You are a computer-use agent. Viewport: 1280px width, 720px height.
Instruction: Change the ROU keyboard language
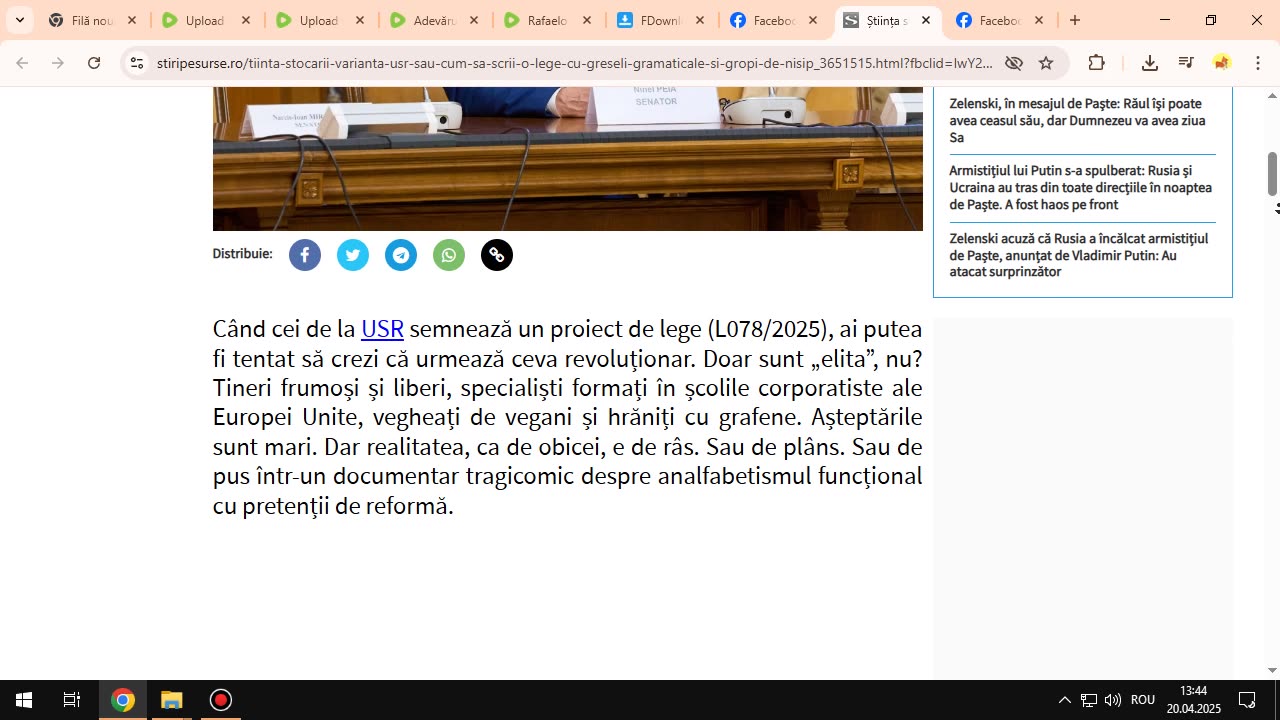(x=1143, y=700)
